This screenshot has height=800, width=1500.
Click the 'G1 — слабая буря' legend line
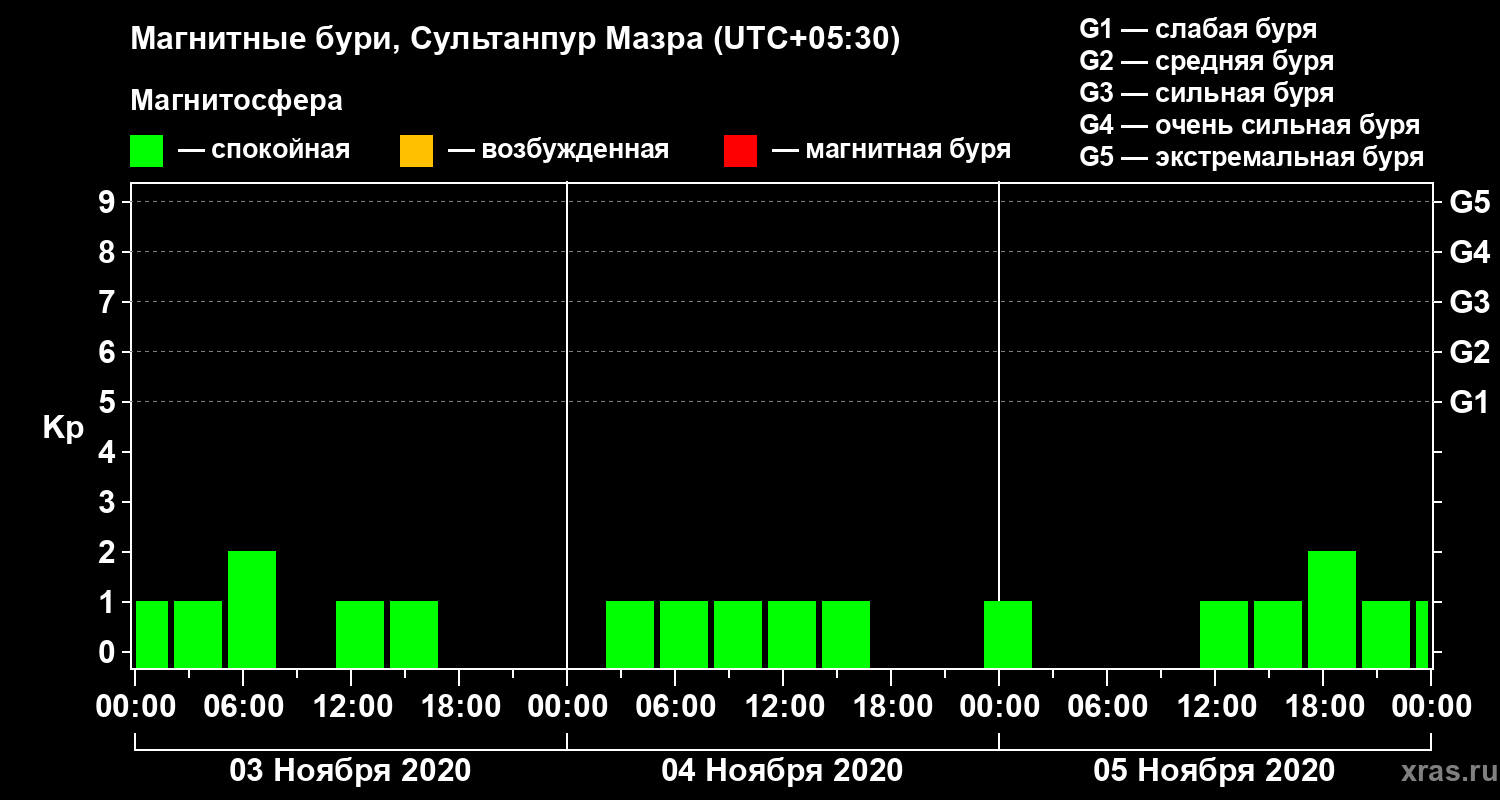pos(1198,28)
